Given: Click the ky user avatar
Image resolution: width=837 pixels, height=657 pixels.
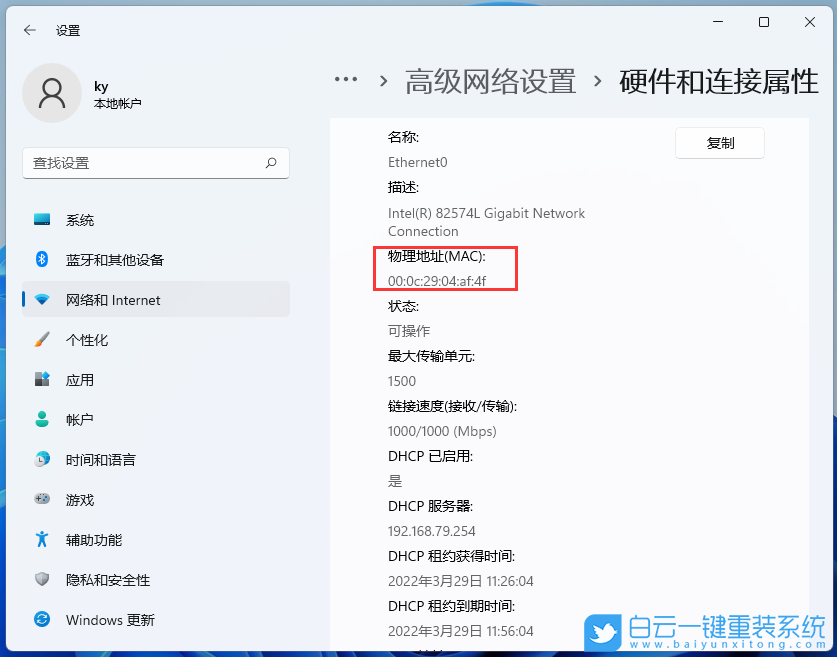Looking at the screenshot, I should (52, 92).
